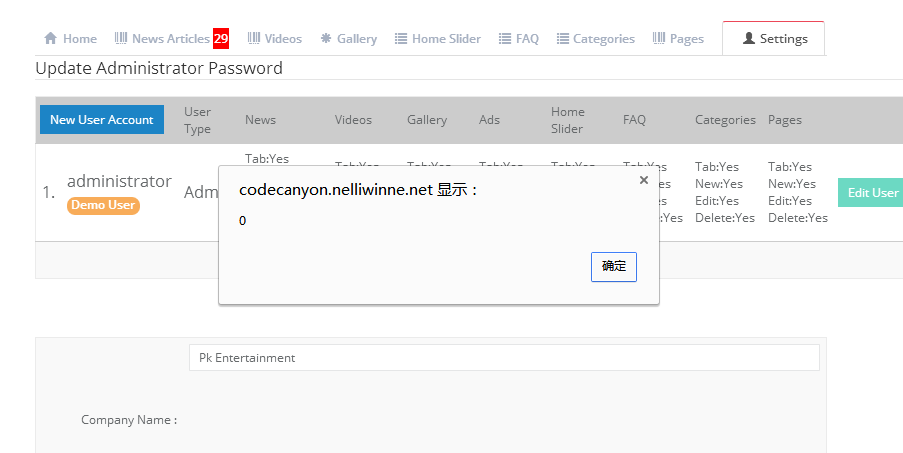
Task: Click the Pk Entertainment company name field
Action: (504, 357)
